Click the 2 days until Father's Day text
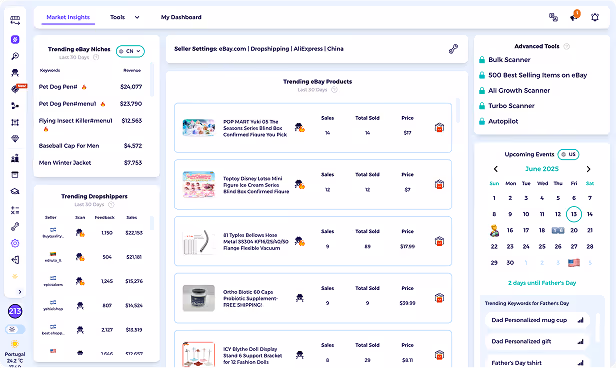 (x=542, y=283)
